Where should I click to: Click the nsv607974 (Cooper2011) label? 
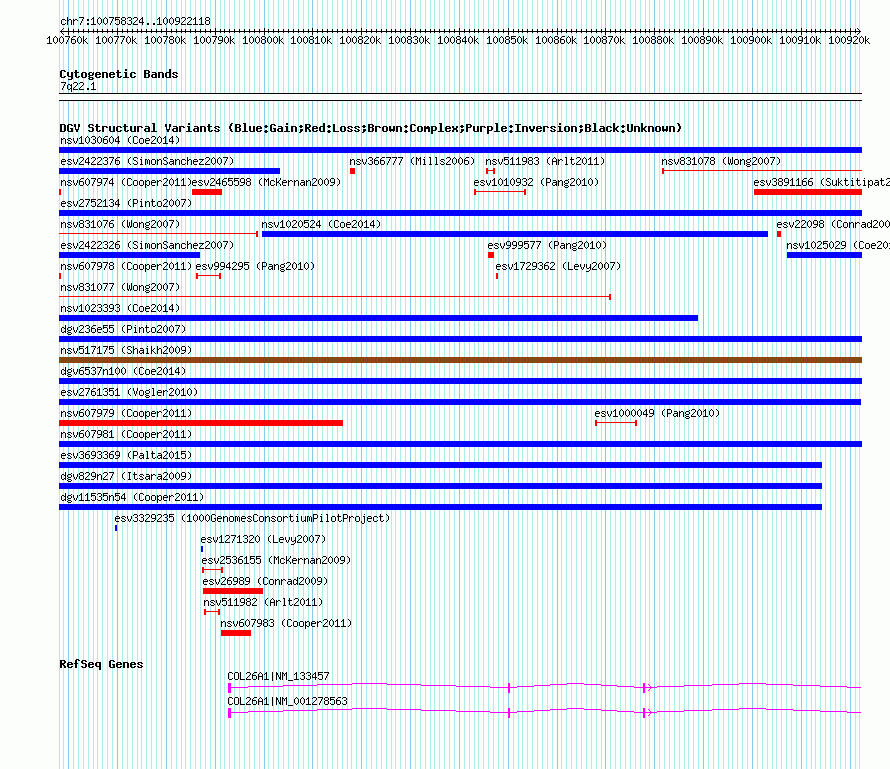(126, 182)
